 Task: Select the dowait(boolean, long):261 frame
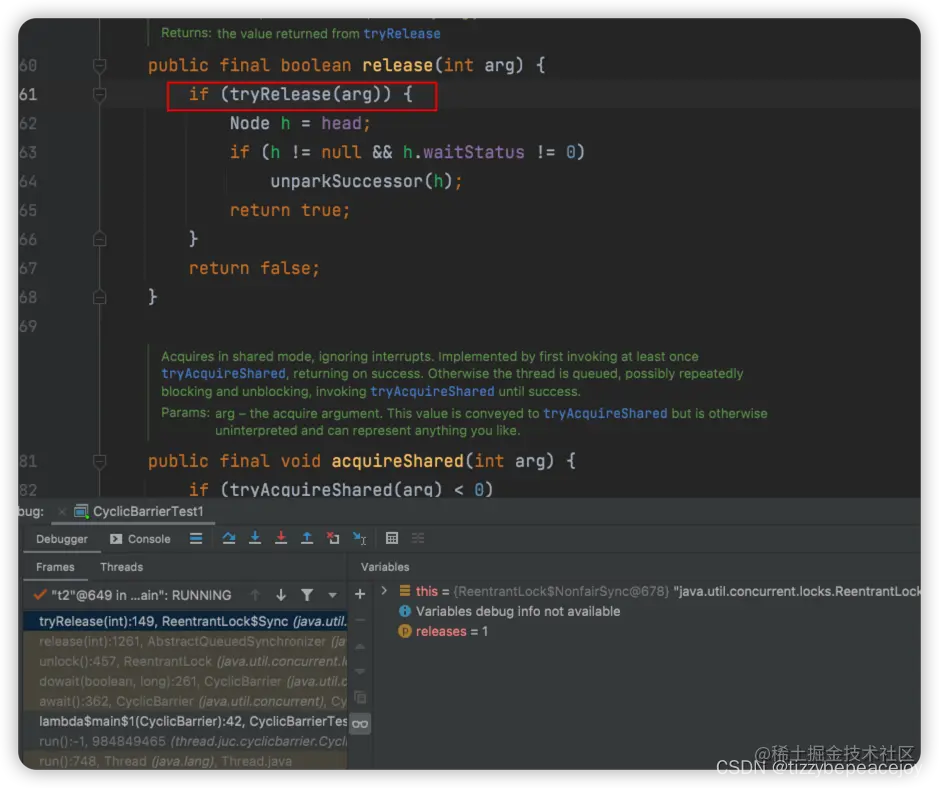[186, 681]
